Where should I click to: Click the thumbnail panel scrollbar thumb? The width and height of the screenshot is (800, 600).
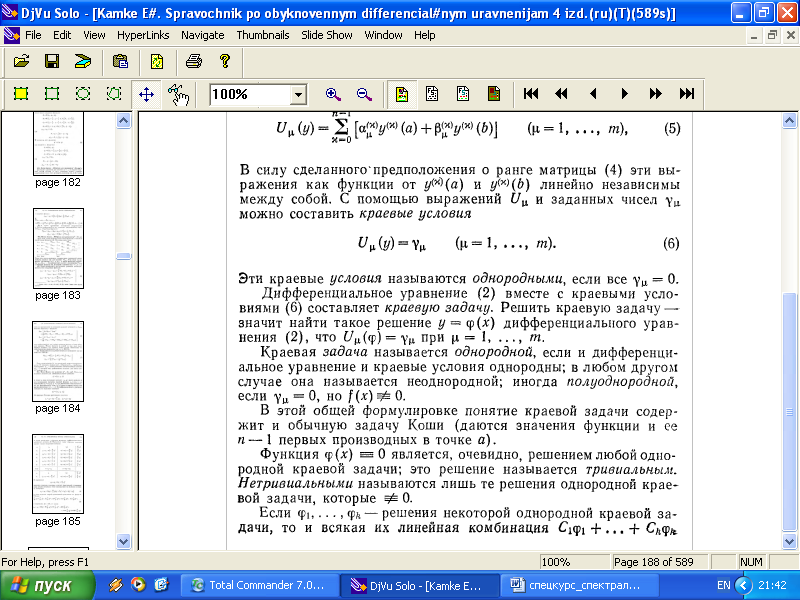123,256
